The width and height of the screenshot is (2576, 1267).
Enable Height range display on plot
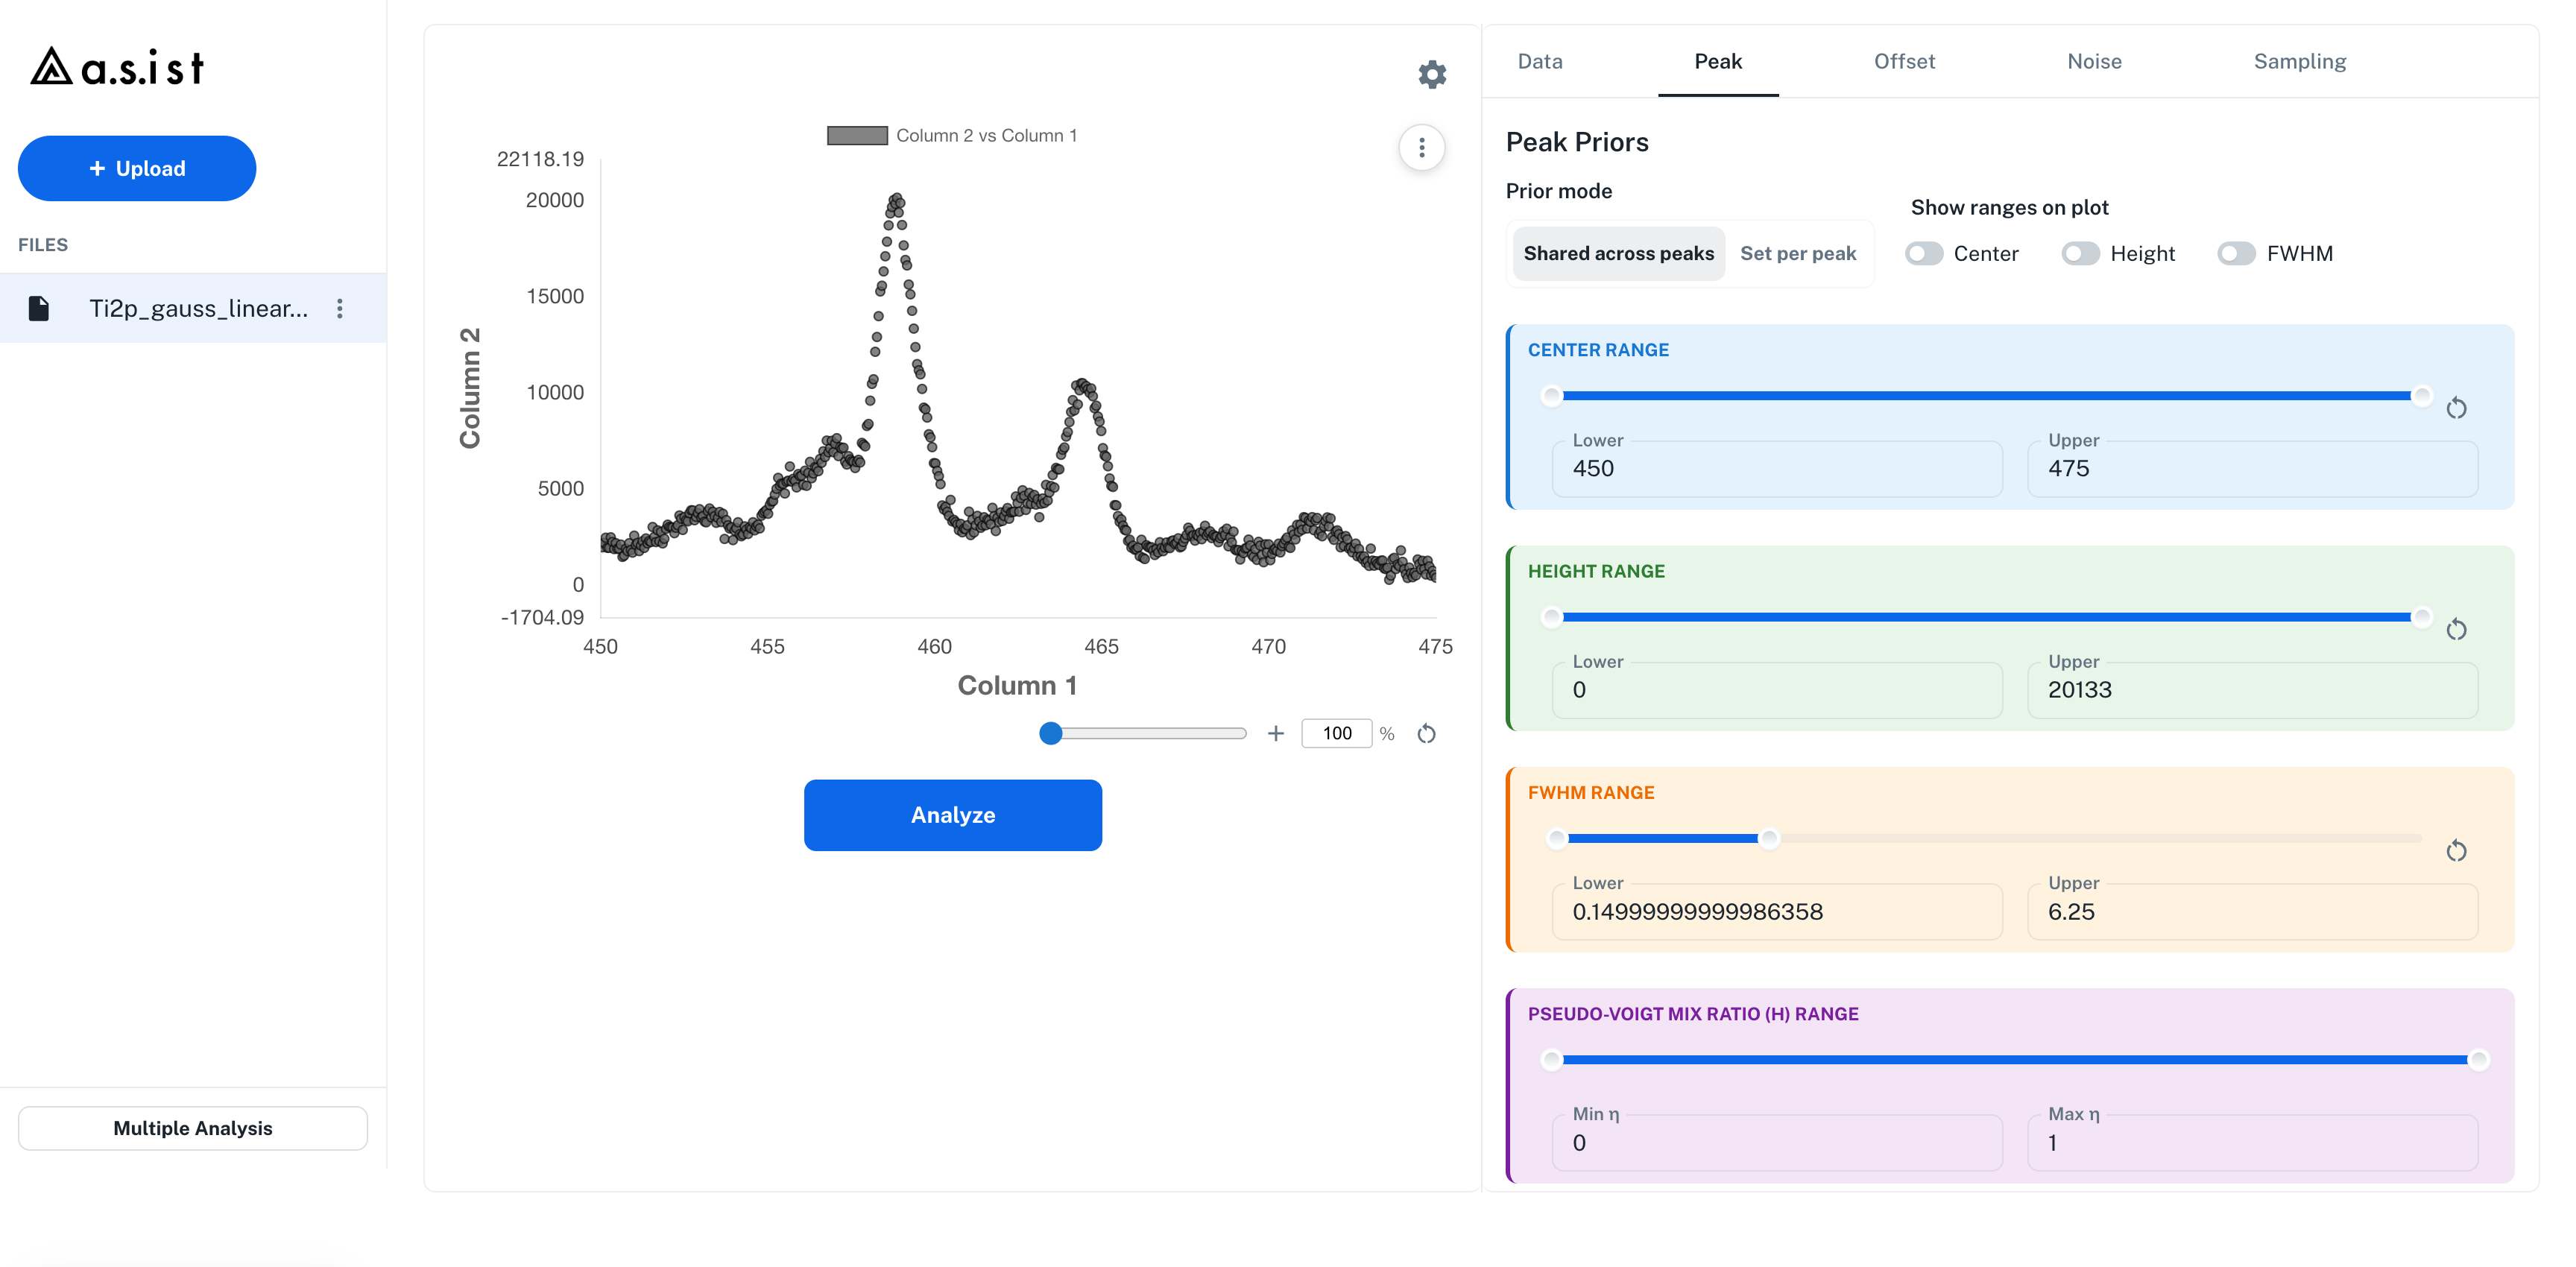pos(2080,254)
